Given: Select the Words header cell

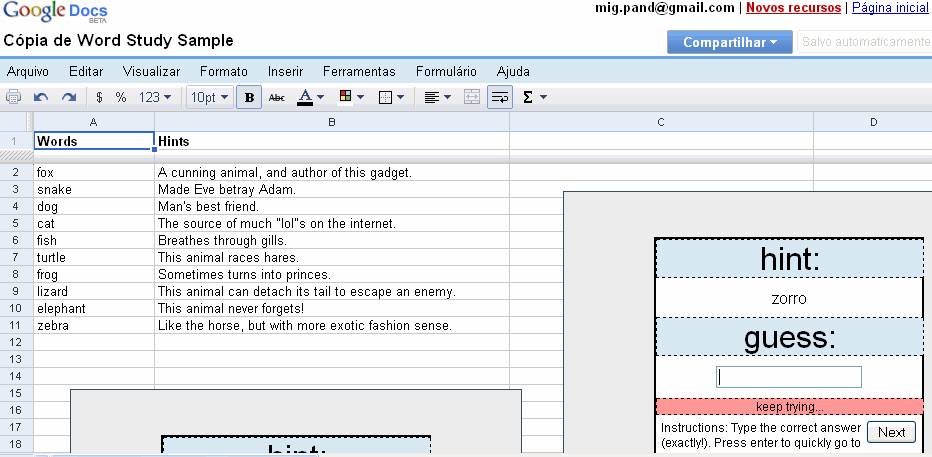Looking at the screenshot, I should point(94,141).
